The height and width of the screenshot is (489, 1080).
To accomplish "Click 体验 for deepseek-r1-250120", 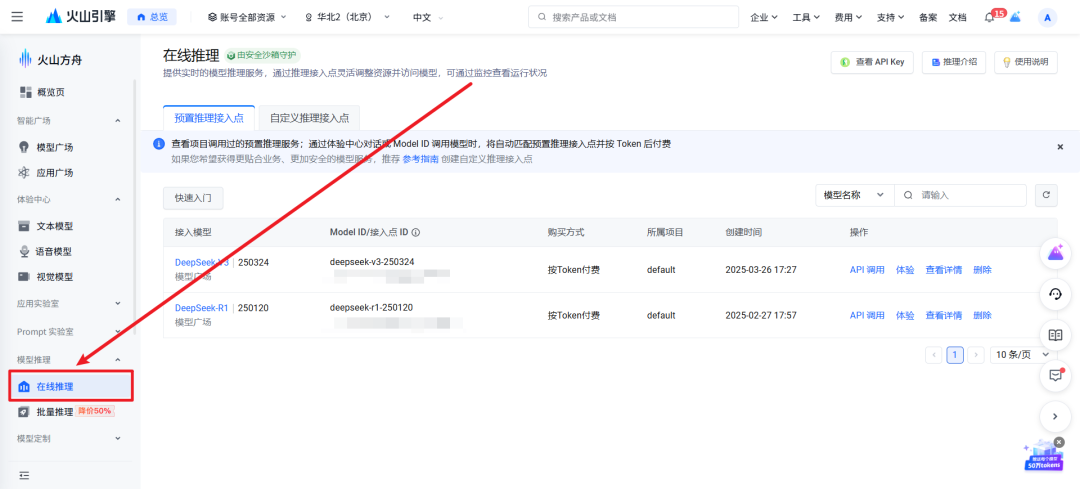I will click(x=904, y=315).
